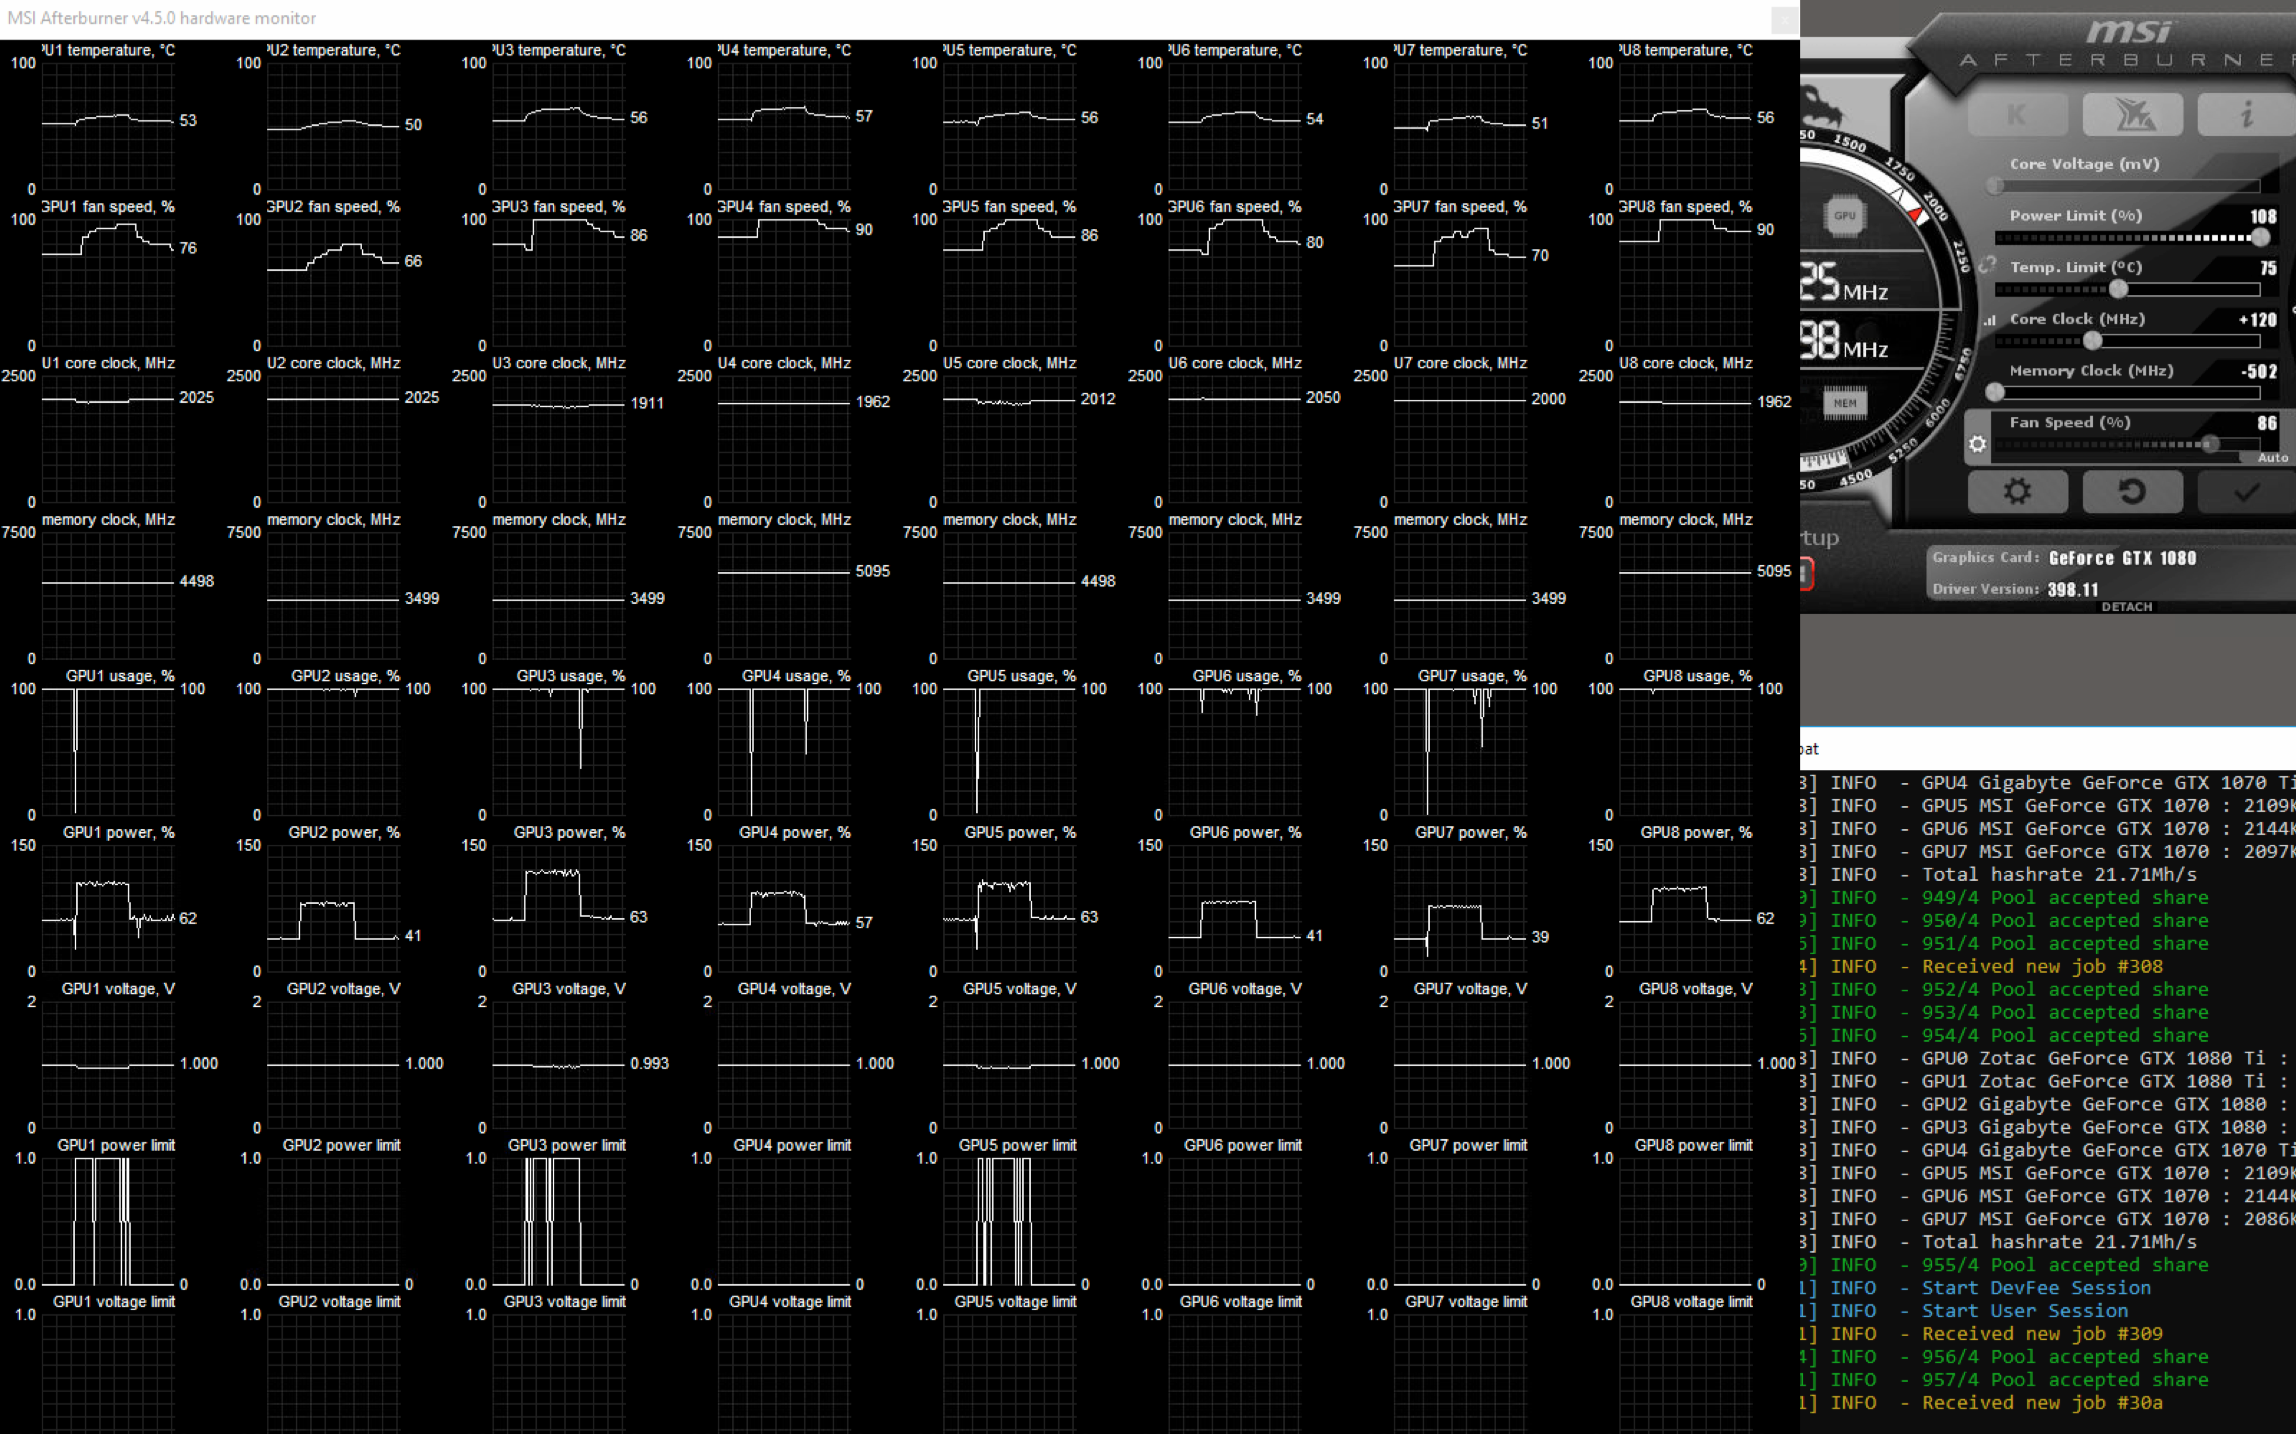The width and height of the screenshot is (2296, 1434).
Task: Launch OC Scanner jet icon
Action: [2132, 115]
